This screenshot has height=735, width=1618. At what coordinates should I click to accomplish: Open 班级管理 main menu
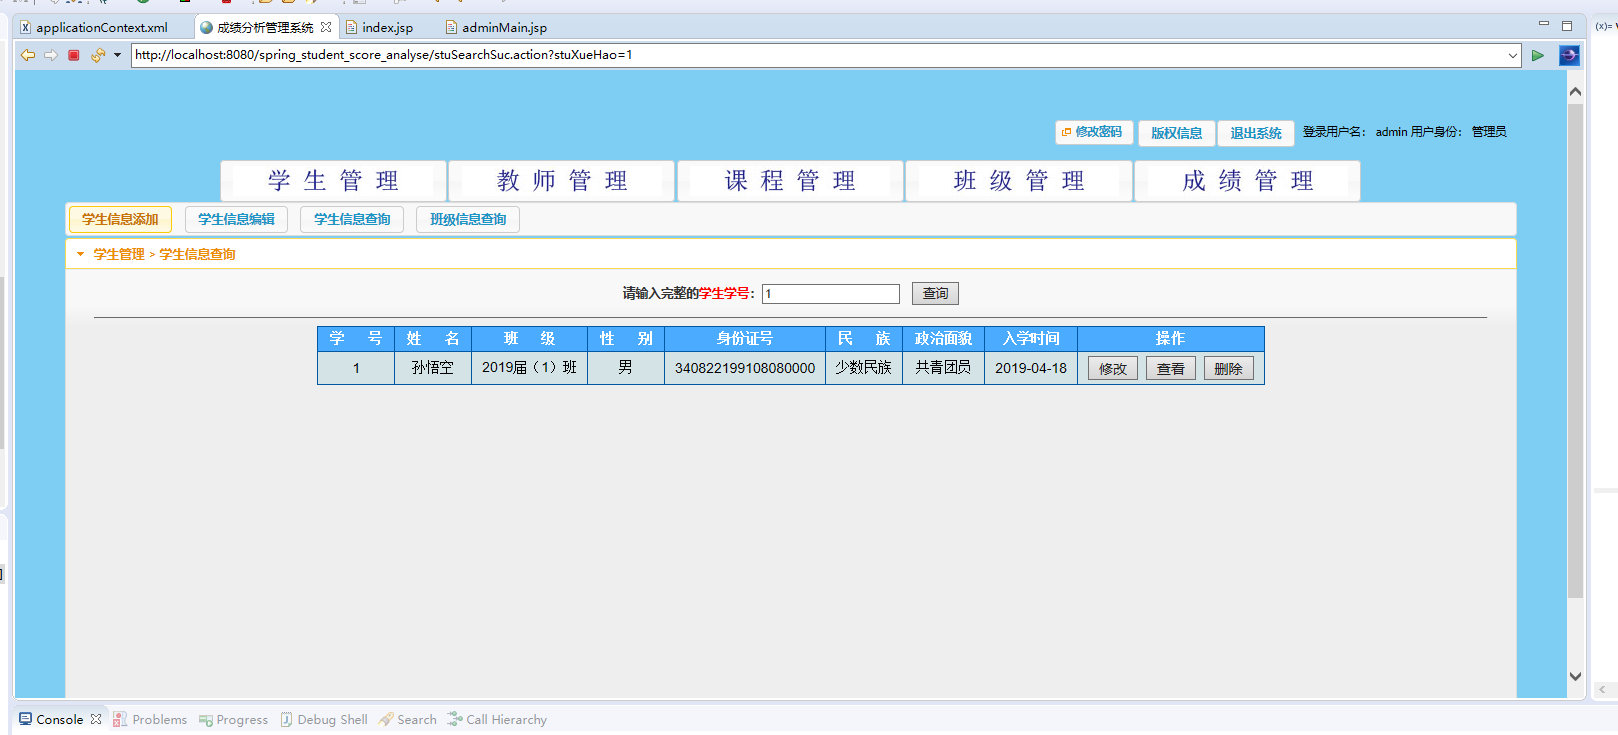tap(1019, 181)
